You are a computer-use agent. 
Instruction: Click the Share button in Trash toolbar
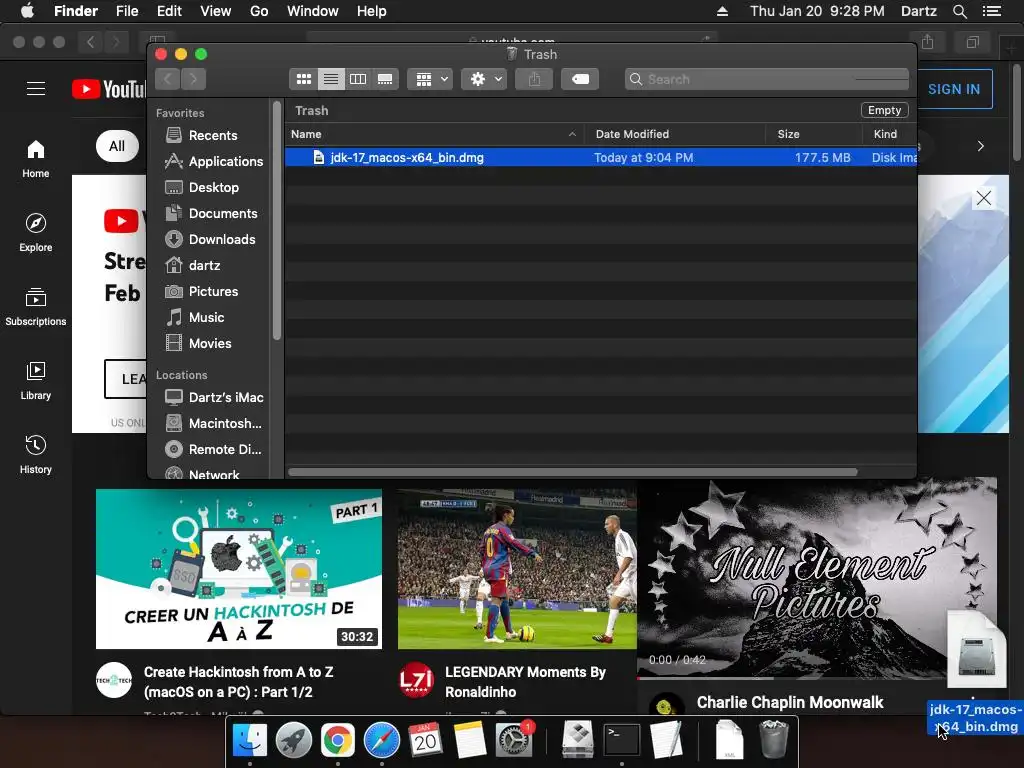[534, 79]
